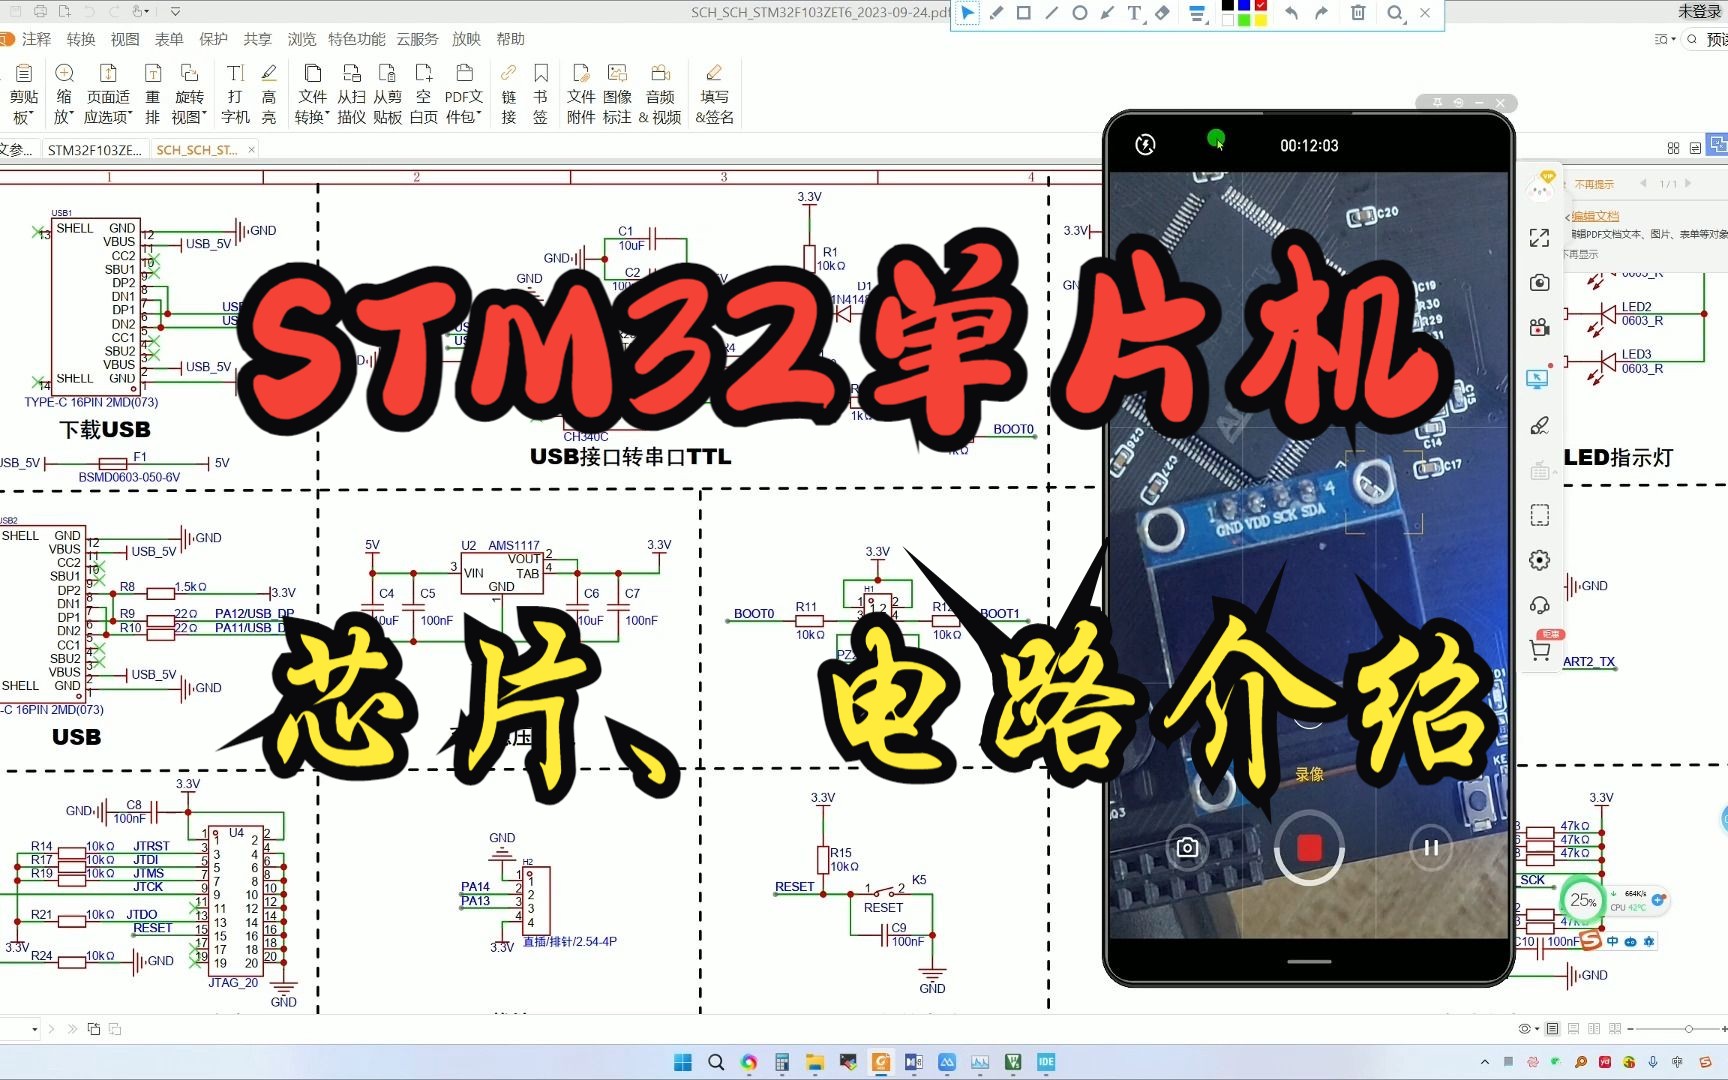The width and height of the screenshot is (1728, 1080).
Task: Open Windows search on taskbar
Action: tap(716, 1062)
